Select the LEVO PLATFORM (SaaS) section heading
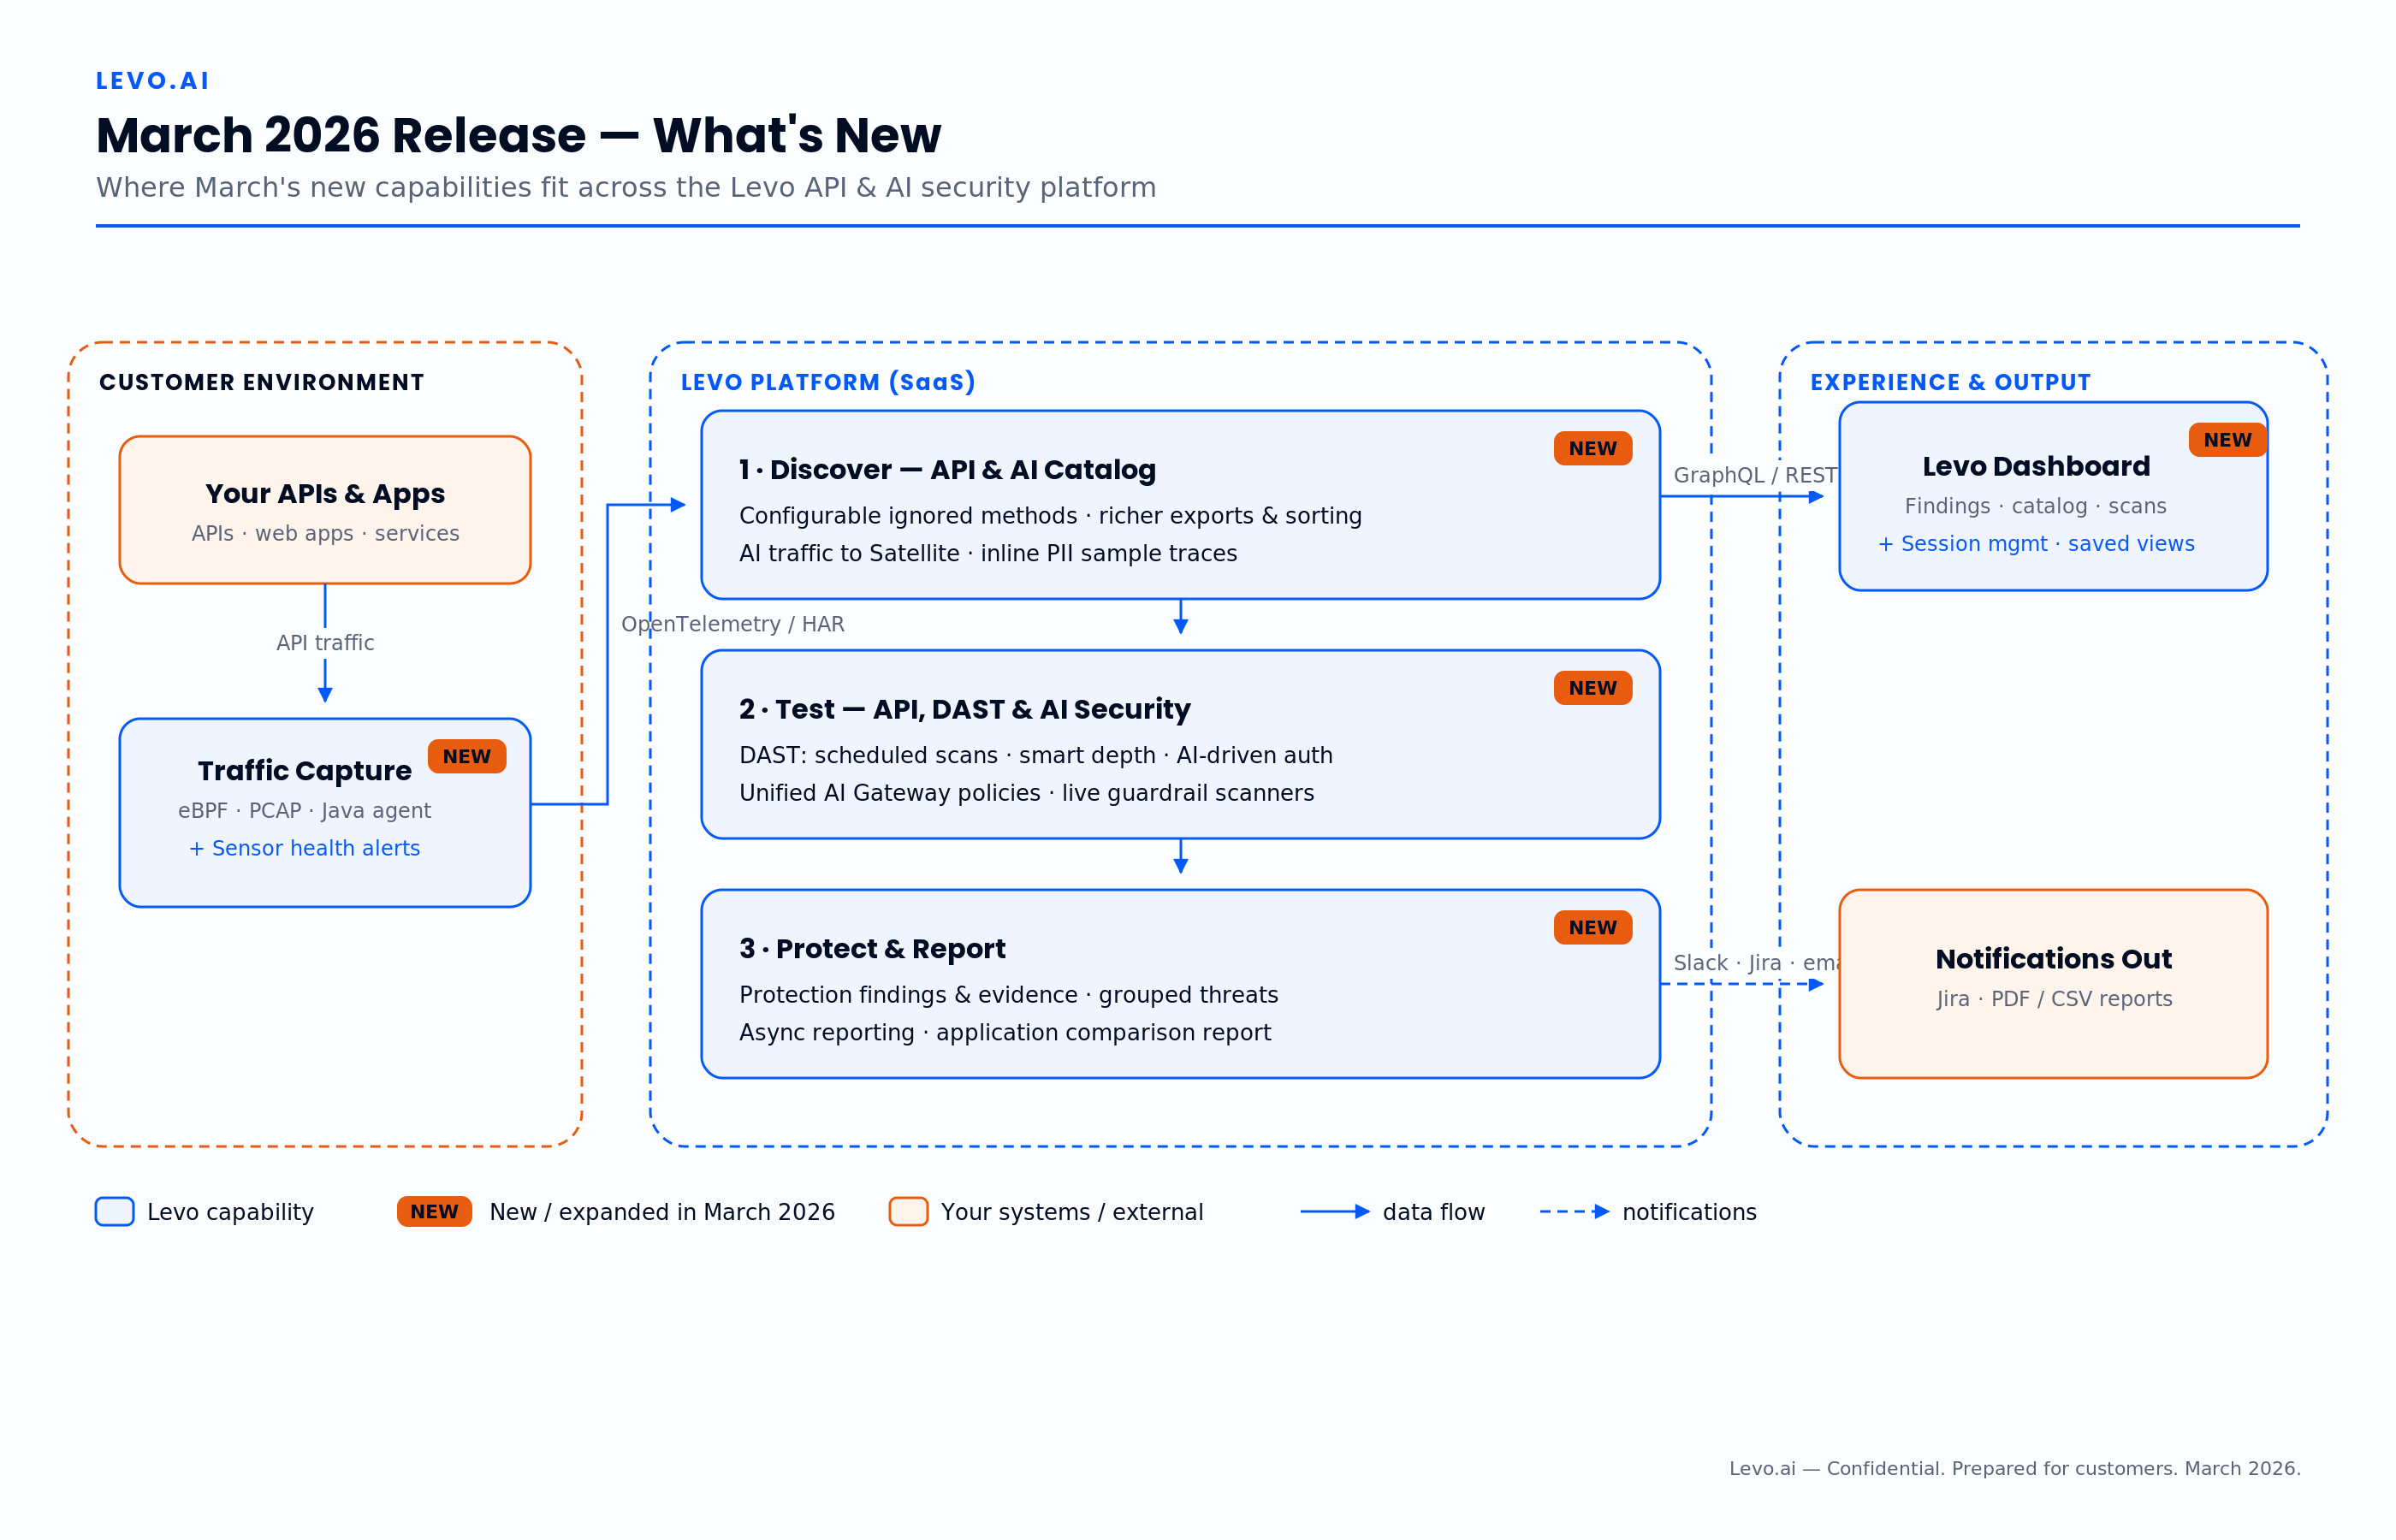The image size is (2396, 1540). coord(828,382)
